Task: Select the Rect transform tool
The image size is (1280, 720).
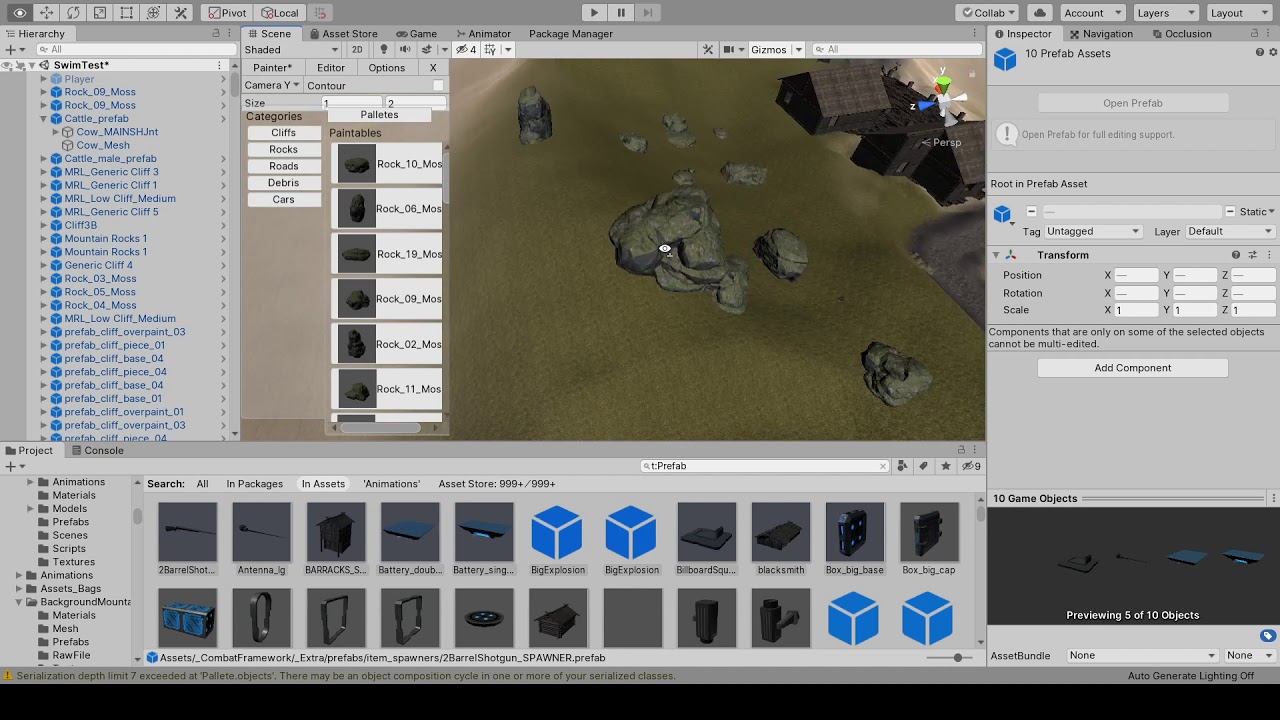Action: click(x=127, y=13)
